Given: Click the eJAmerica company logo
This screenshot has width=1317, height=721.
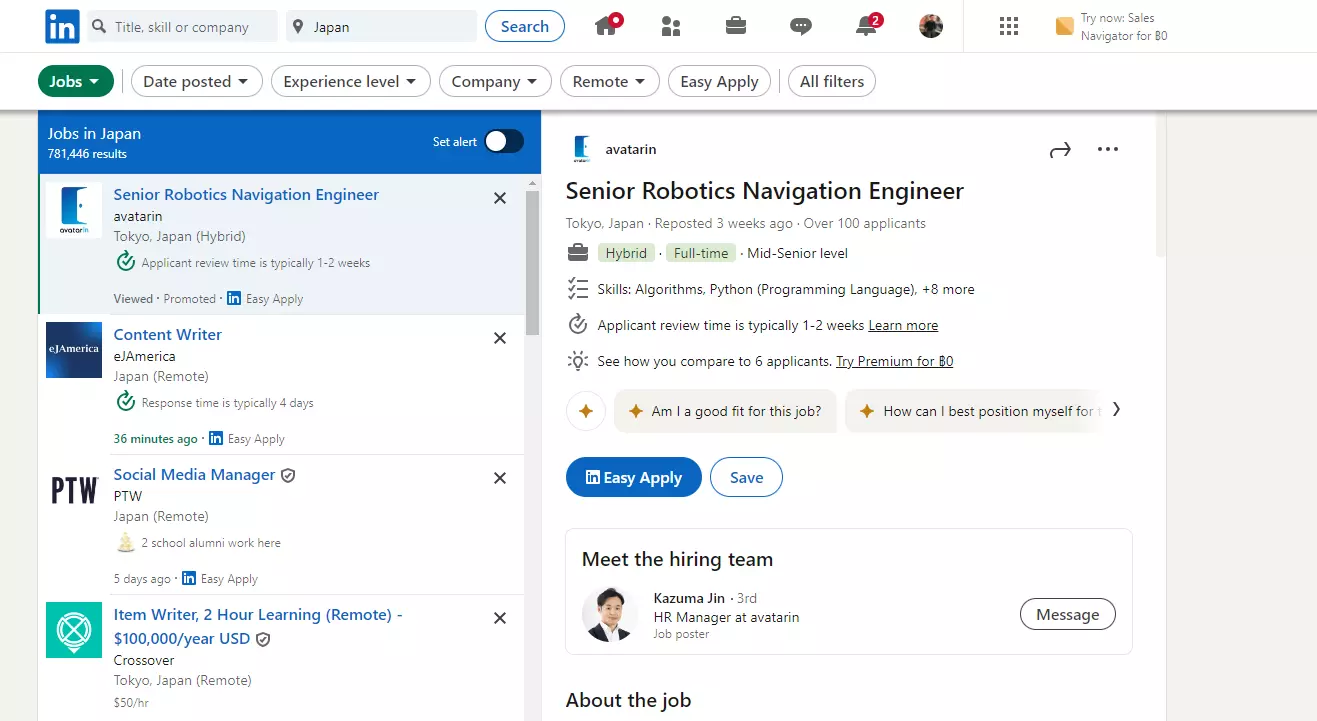Looking at the screenshot, I should pyautogui.click(x=74, y=350).
